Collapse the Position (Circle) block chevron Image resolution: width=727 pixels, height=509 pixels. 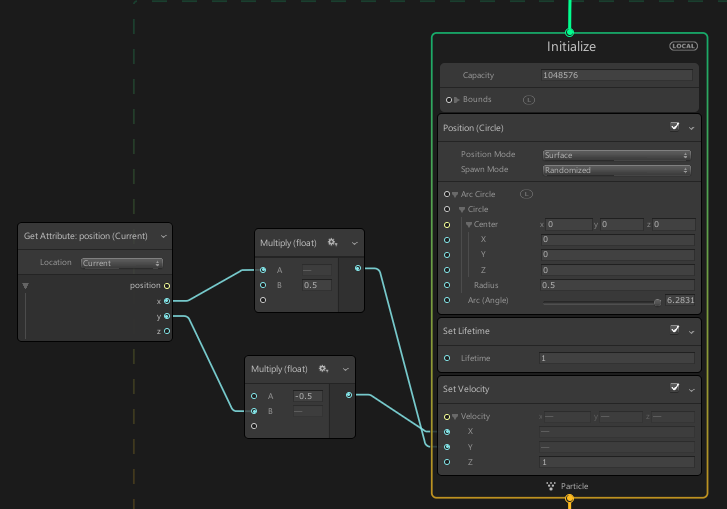click(691, 128)
